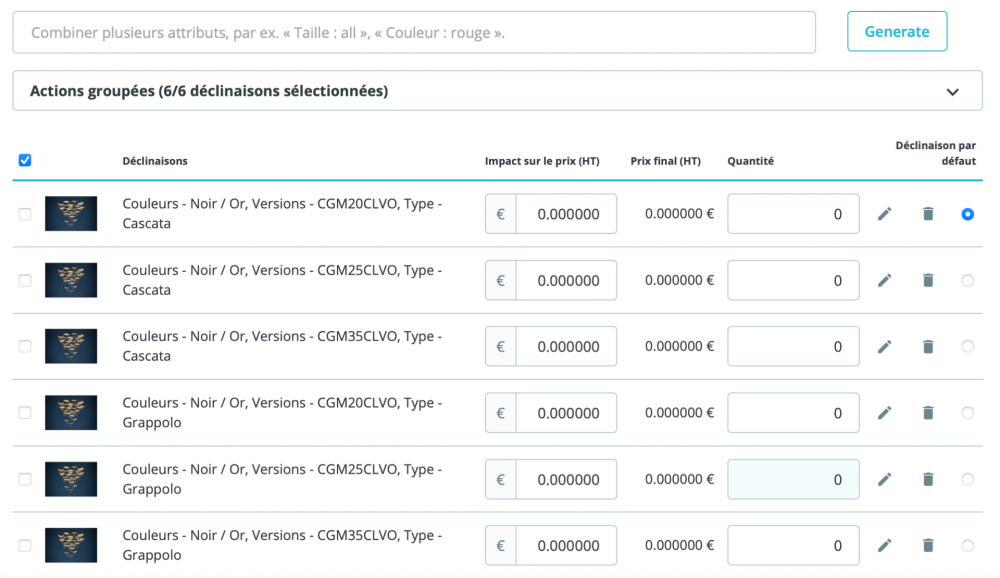Delete the CGM25CLVO Cascata combination
This screenshot has width=1000, height=578.
[929, 280]
